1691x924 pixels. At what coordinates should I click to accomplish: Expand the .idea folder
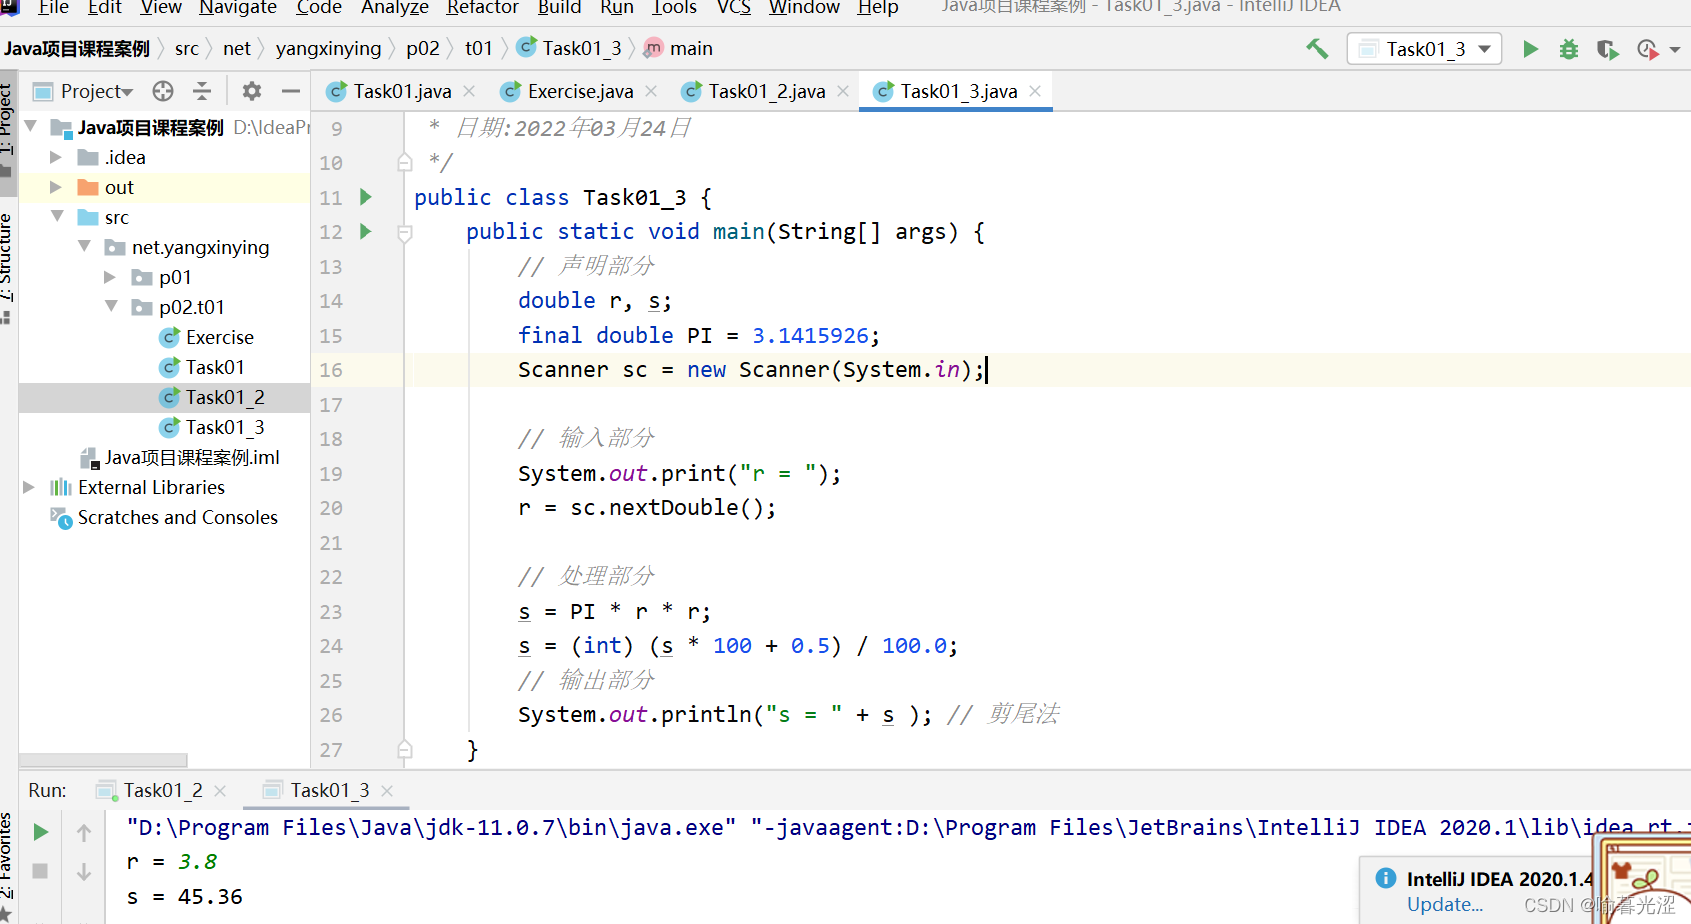[56, 157]
